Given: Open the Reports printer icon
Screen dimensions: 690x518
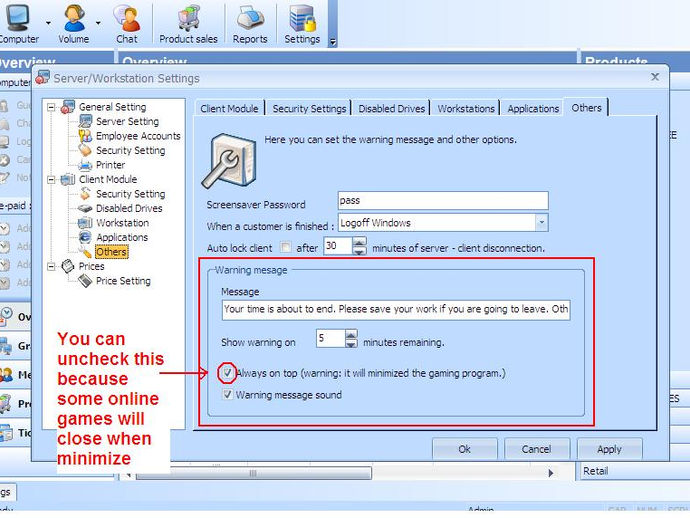Looking at the screenshot, I should pos(250,18).
